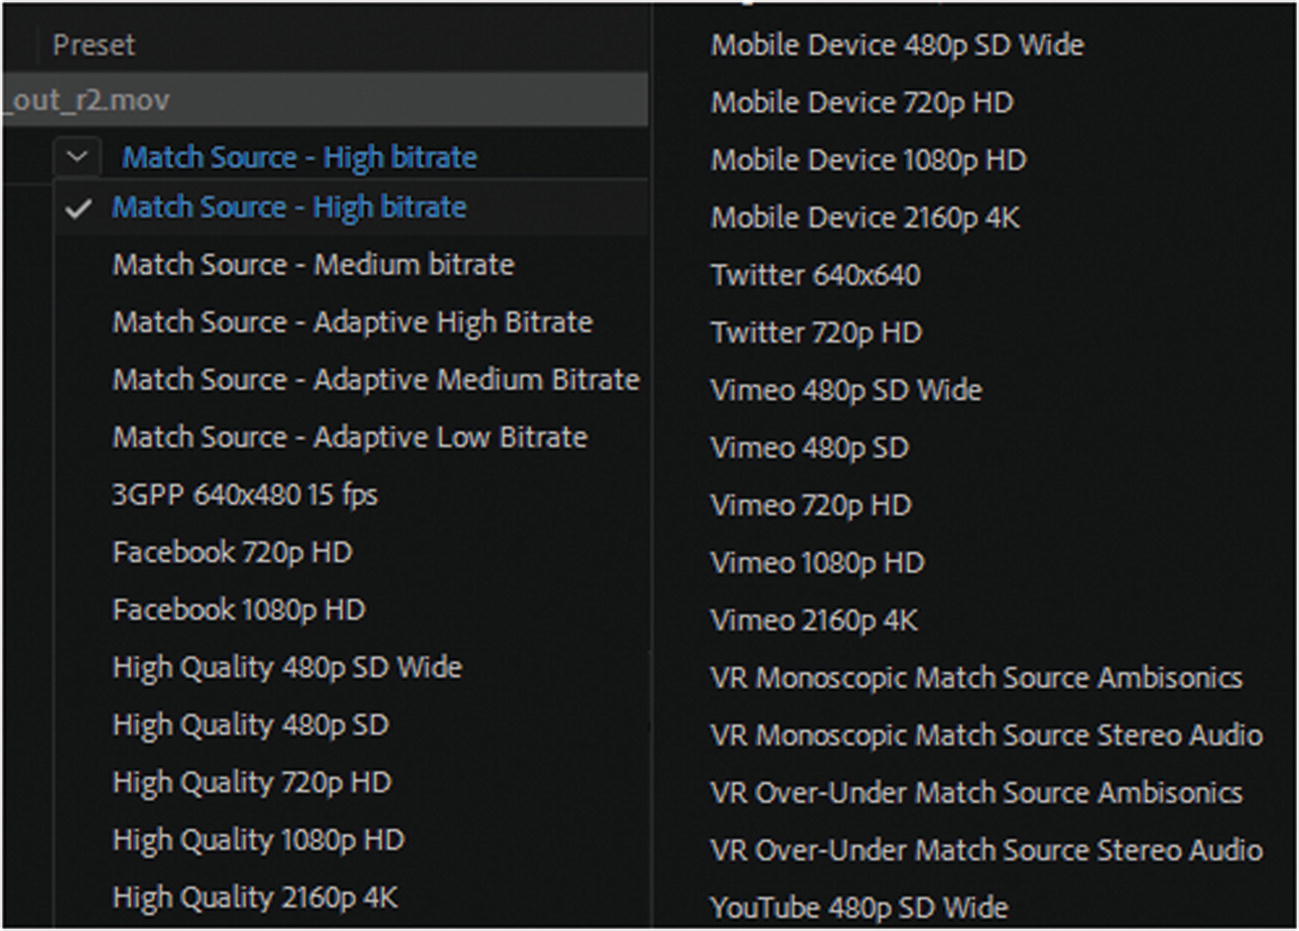Select checked Match Source - High bitrate item
This screenshot has width=1299, height=931.
(289, 208)
